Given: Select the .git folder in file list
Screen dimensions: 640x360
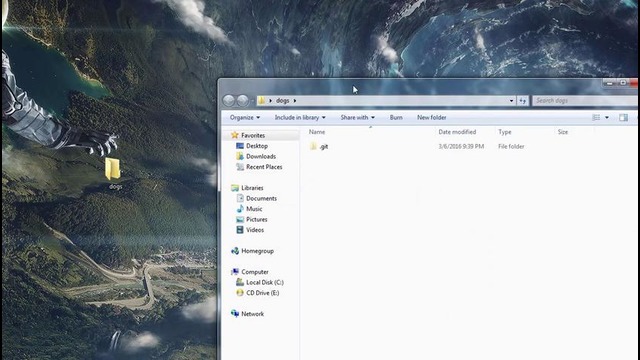Looking at the screenshot, I should [324, 147].
